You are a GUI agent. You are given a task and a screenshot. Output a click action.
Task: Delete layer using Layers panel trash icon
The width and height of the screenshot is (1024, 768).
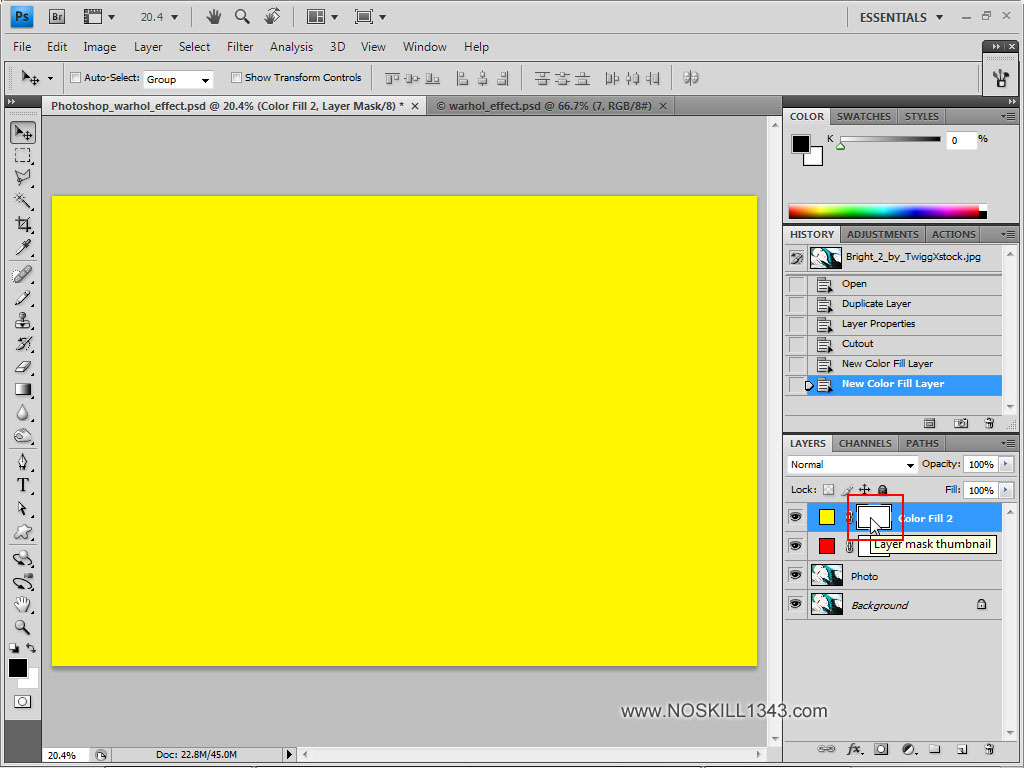tap(989, 749)
